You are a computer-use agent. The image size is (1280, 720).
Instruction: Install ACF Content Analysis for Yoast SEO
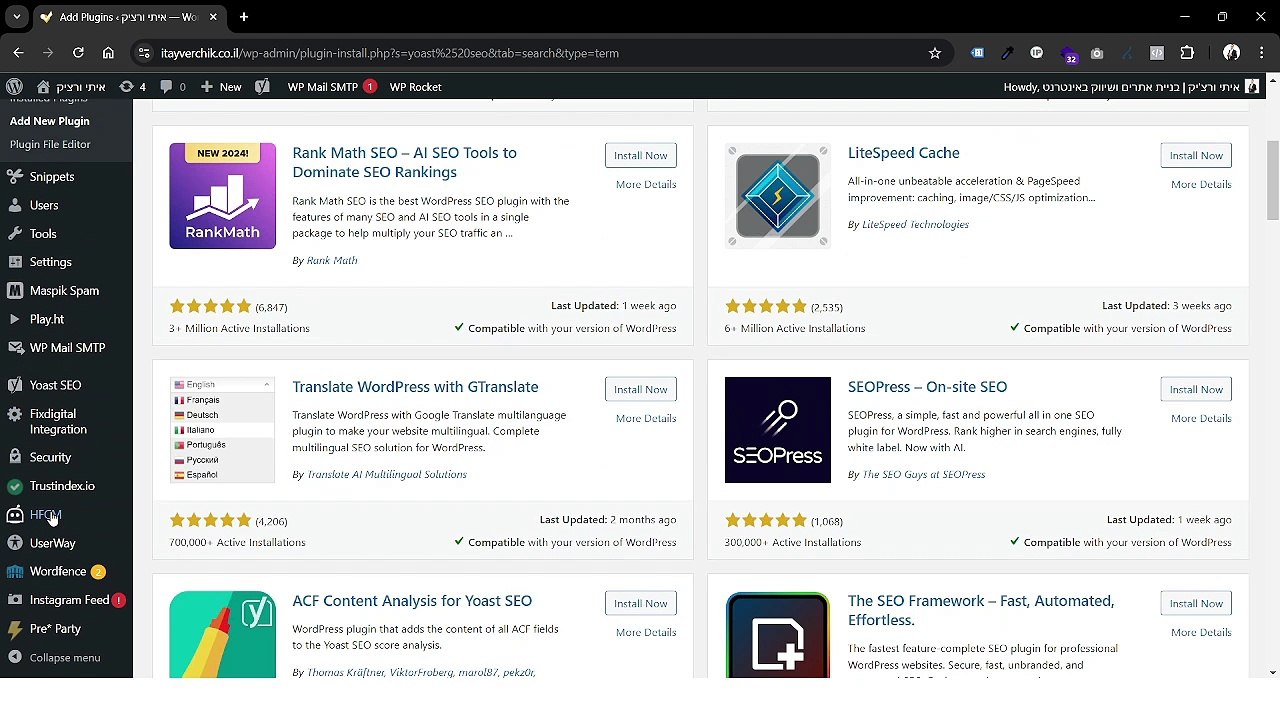[x=640, y=603]
